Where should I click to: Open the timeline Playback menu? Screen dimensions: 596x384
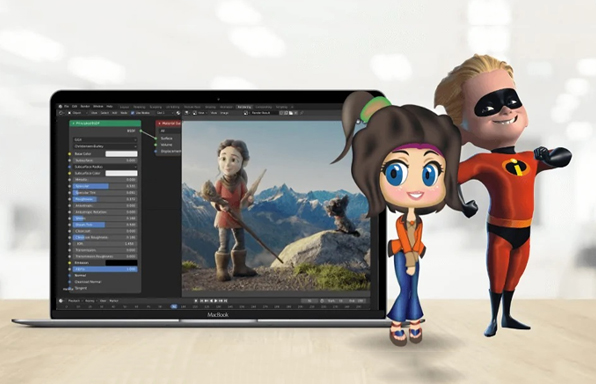click(x=74, y=301)
